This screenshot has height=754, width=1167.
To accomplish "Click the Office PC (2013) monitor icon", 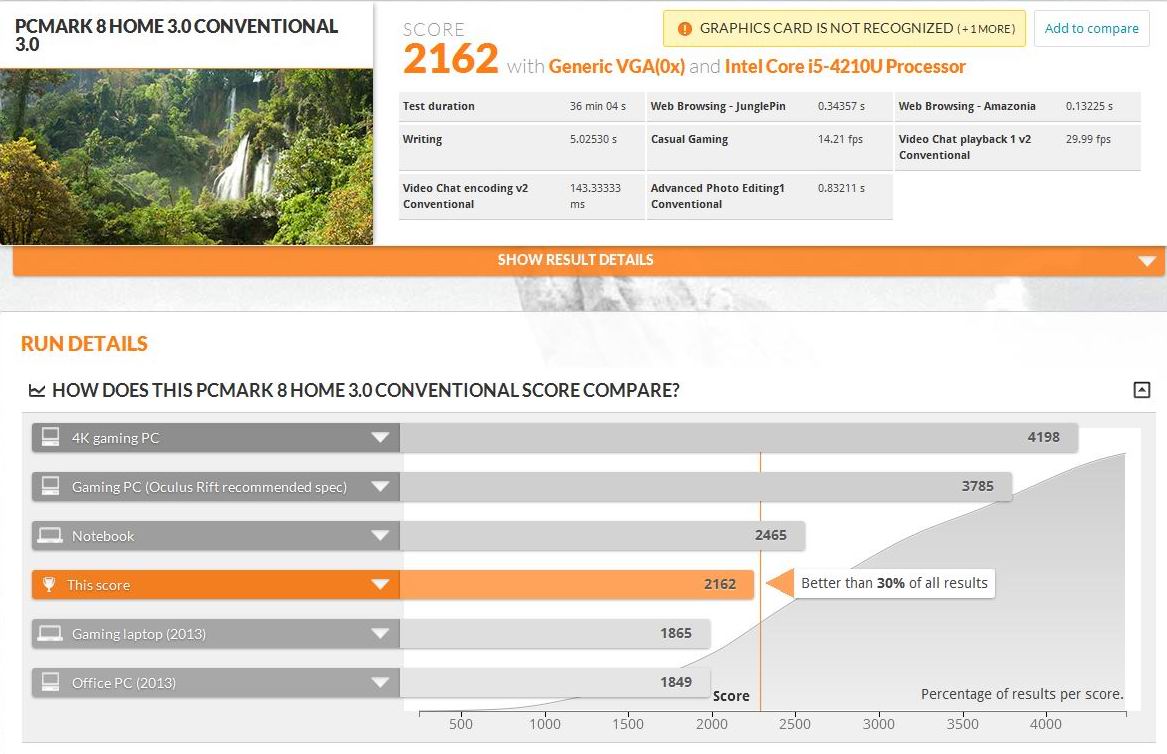I will coord(51,683).
